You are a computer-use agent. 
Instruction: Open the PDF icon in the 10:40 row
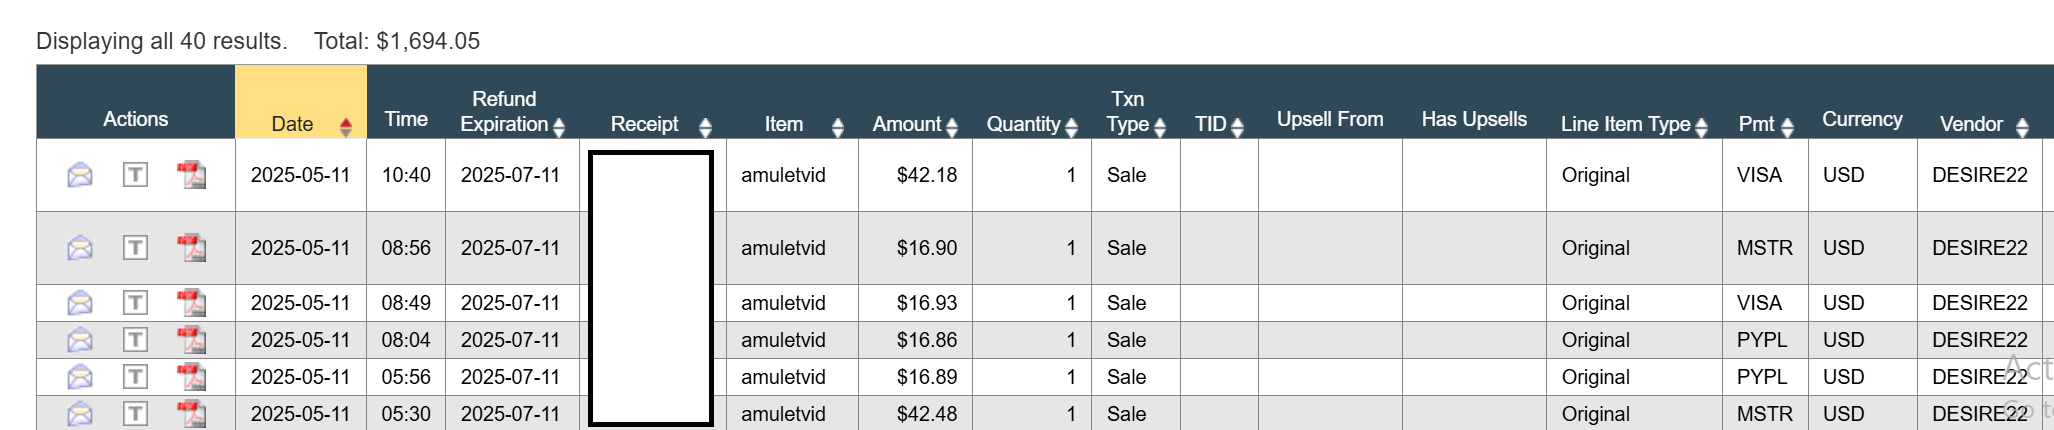pyautogui.click(x=191, y=175)
